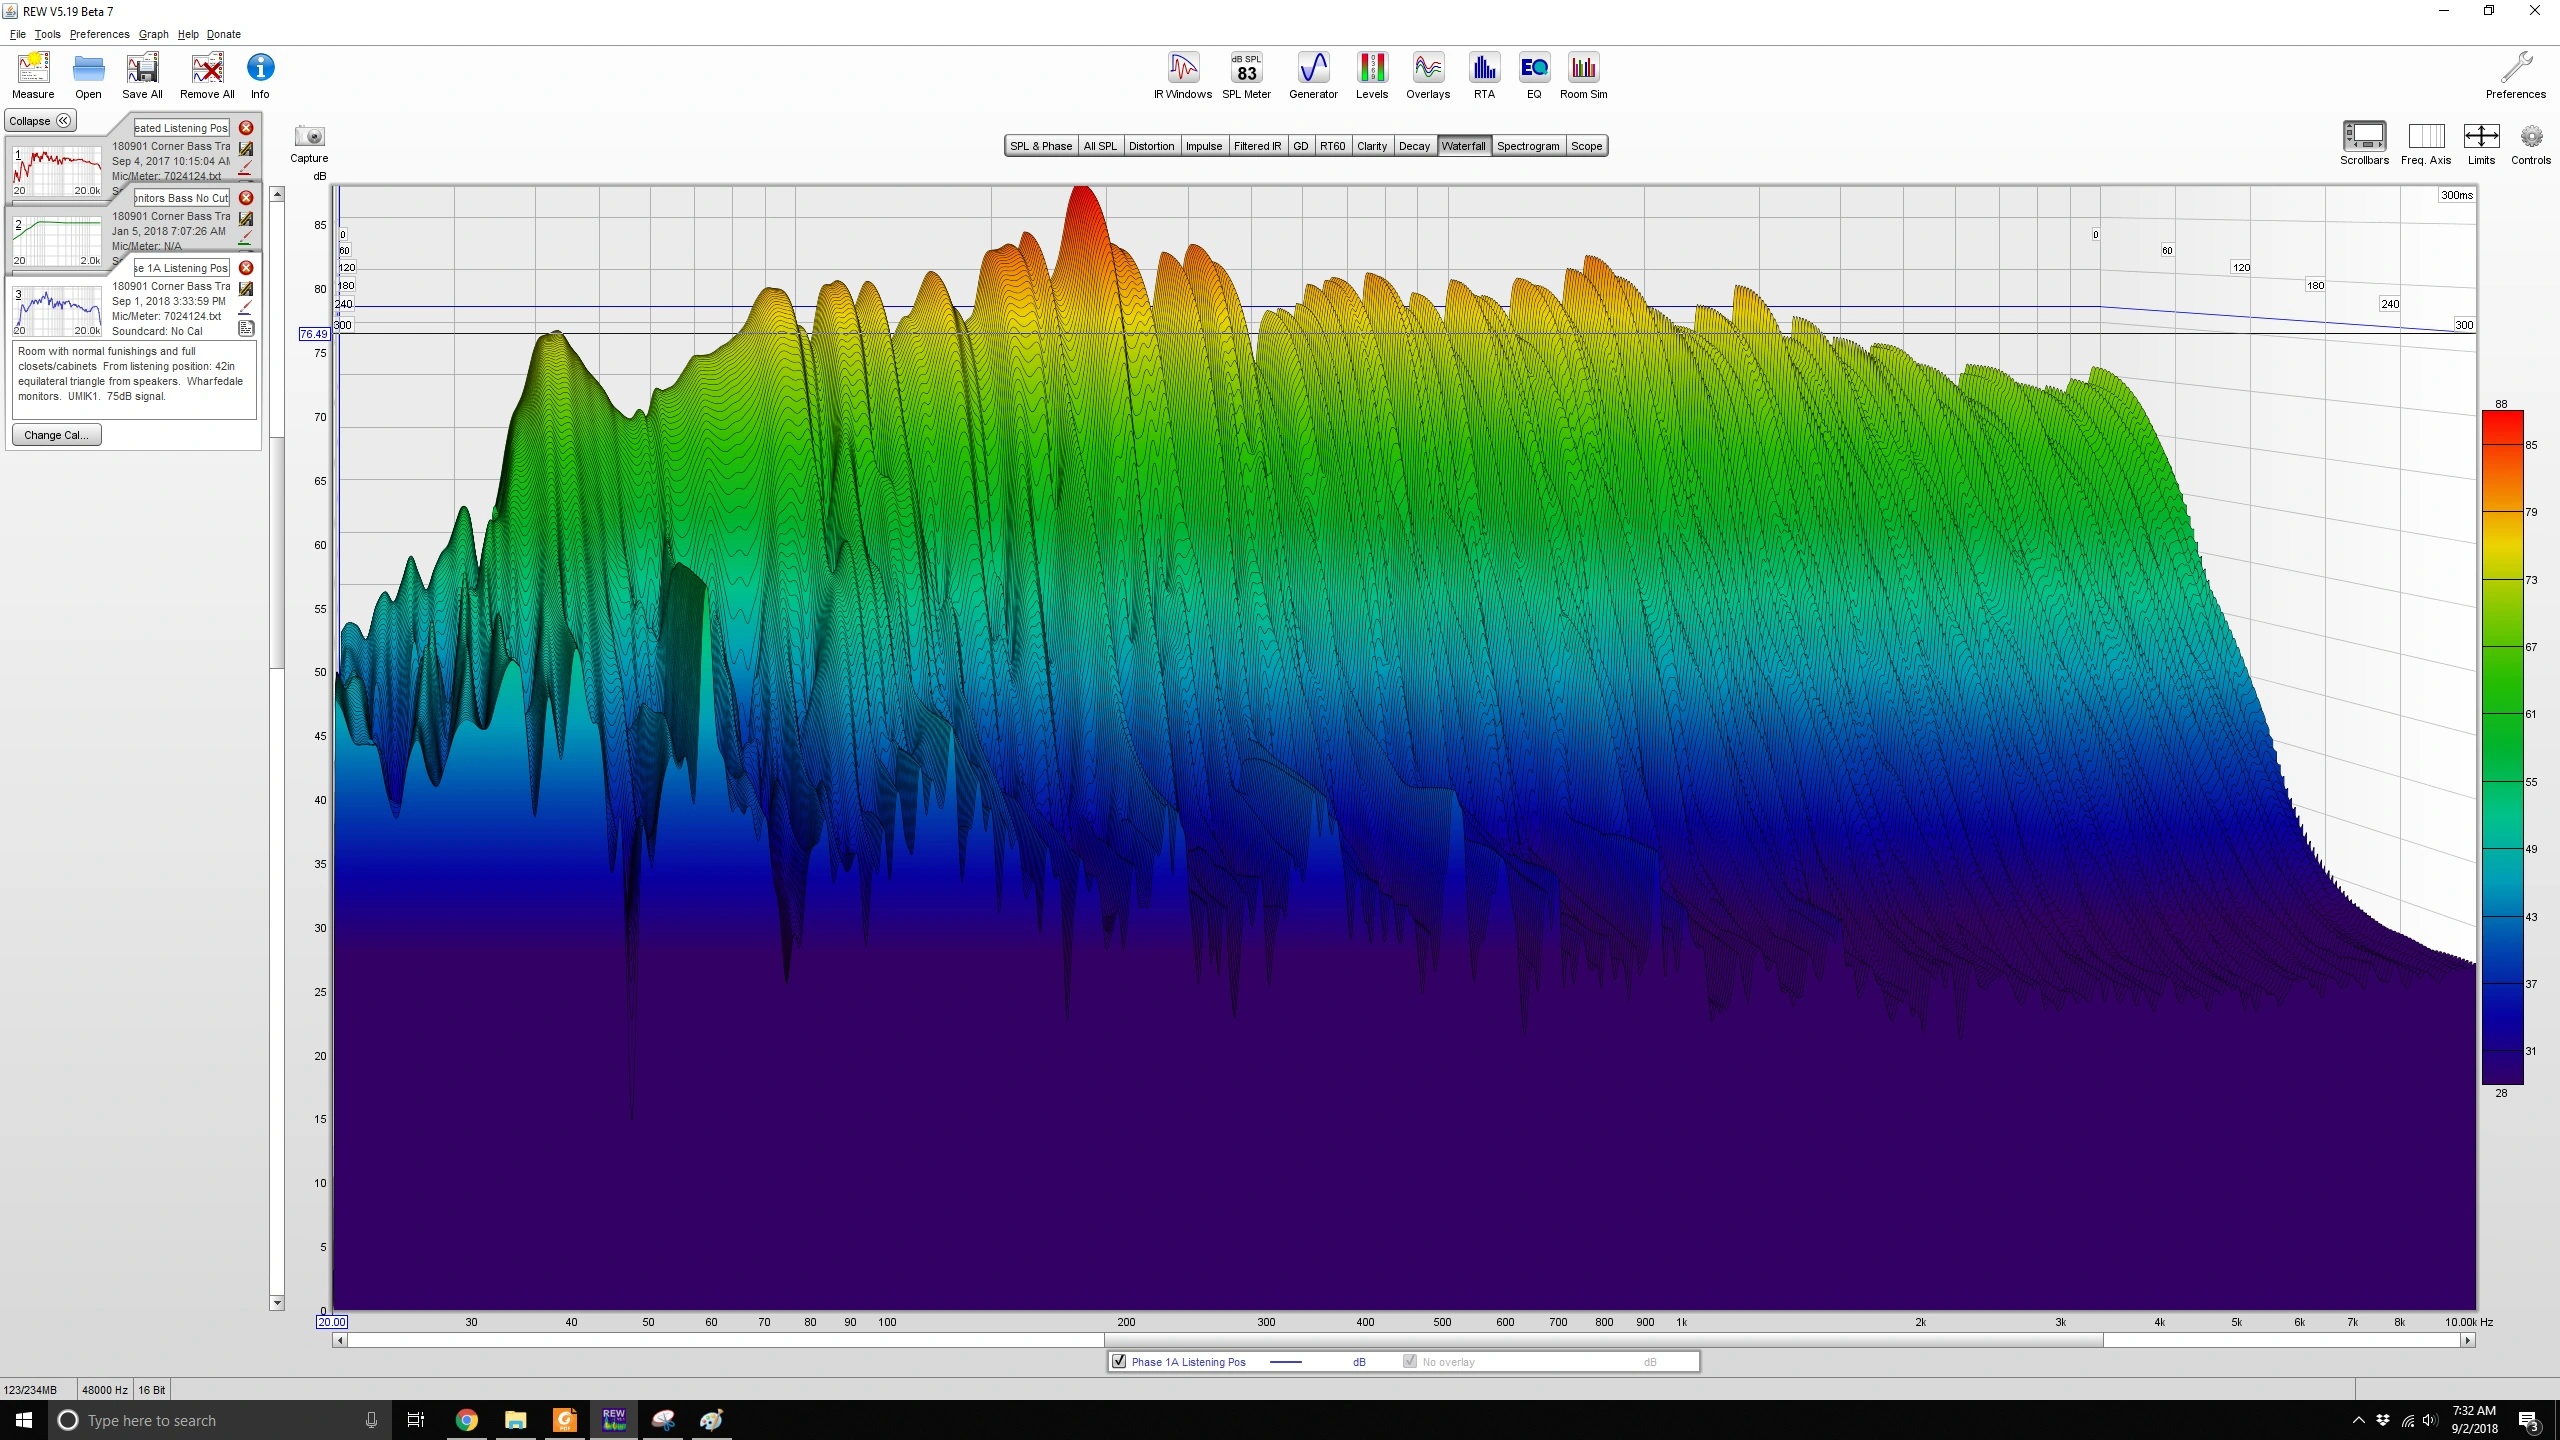Toggle the No overlay checkbox
The height and width of the screenshot is (1440, 2560).
click(1410, 1361)
